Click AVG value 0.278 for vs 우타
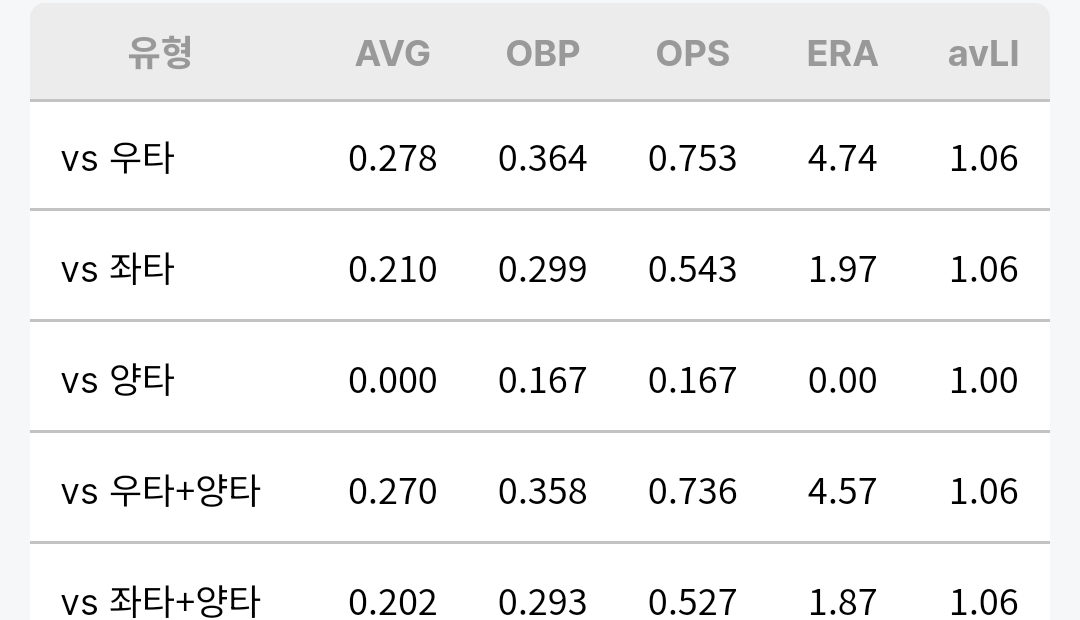1080x620 pixels. click(393, 158)
